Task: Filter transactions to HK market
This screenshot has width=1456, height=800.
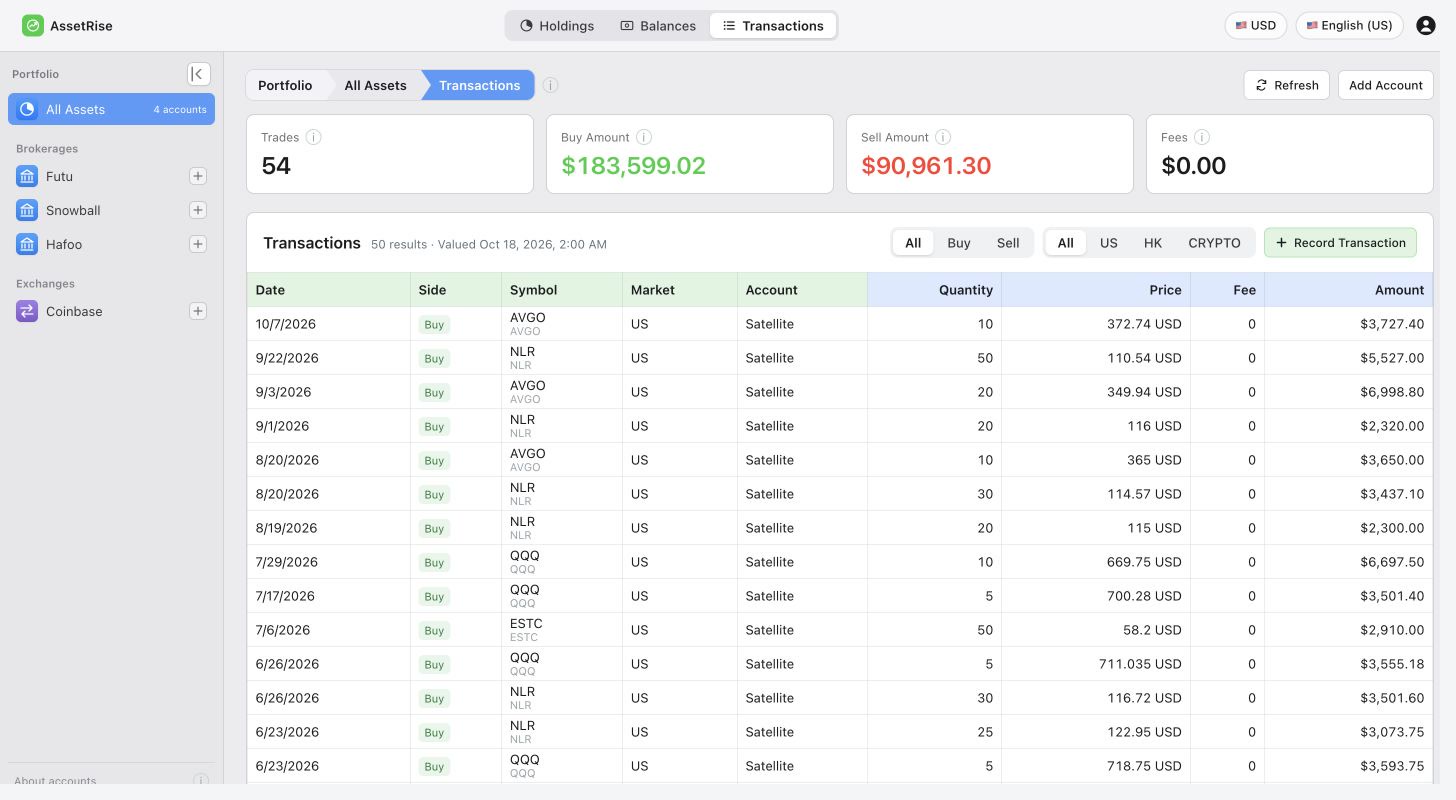Action: pos(1153,243)
